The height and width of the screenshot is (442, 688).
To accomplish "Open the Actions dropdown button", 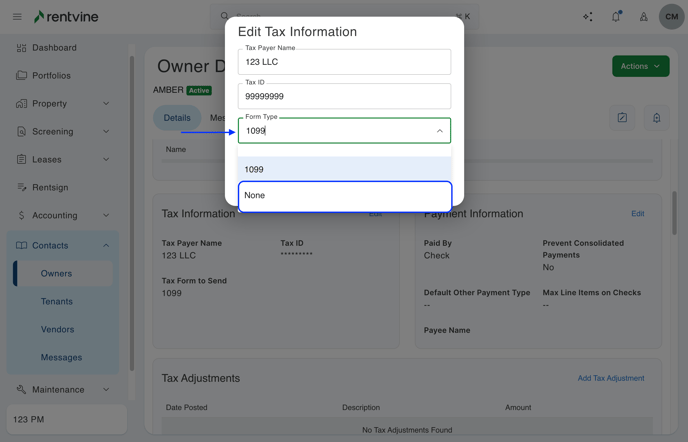I will [640, 67].
